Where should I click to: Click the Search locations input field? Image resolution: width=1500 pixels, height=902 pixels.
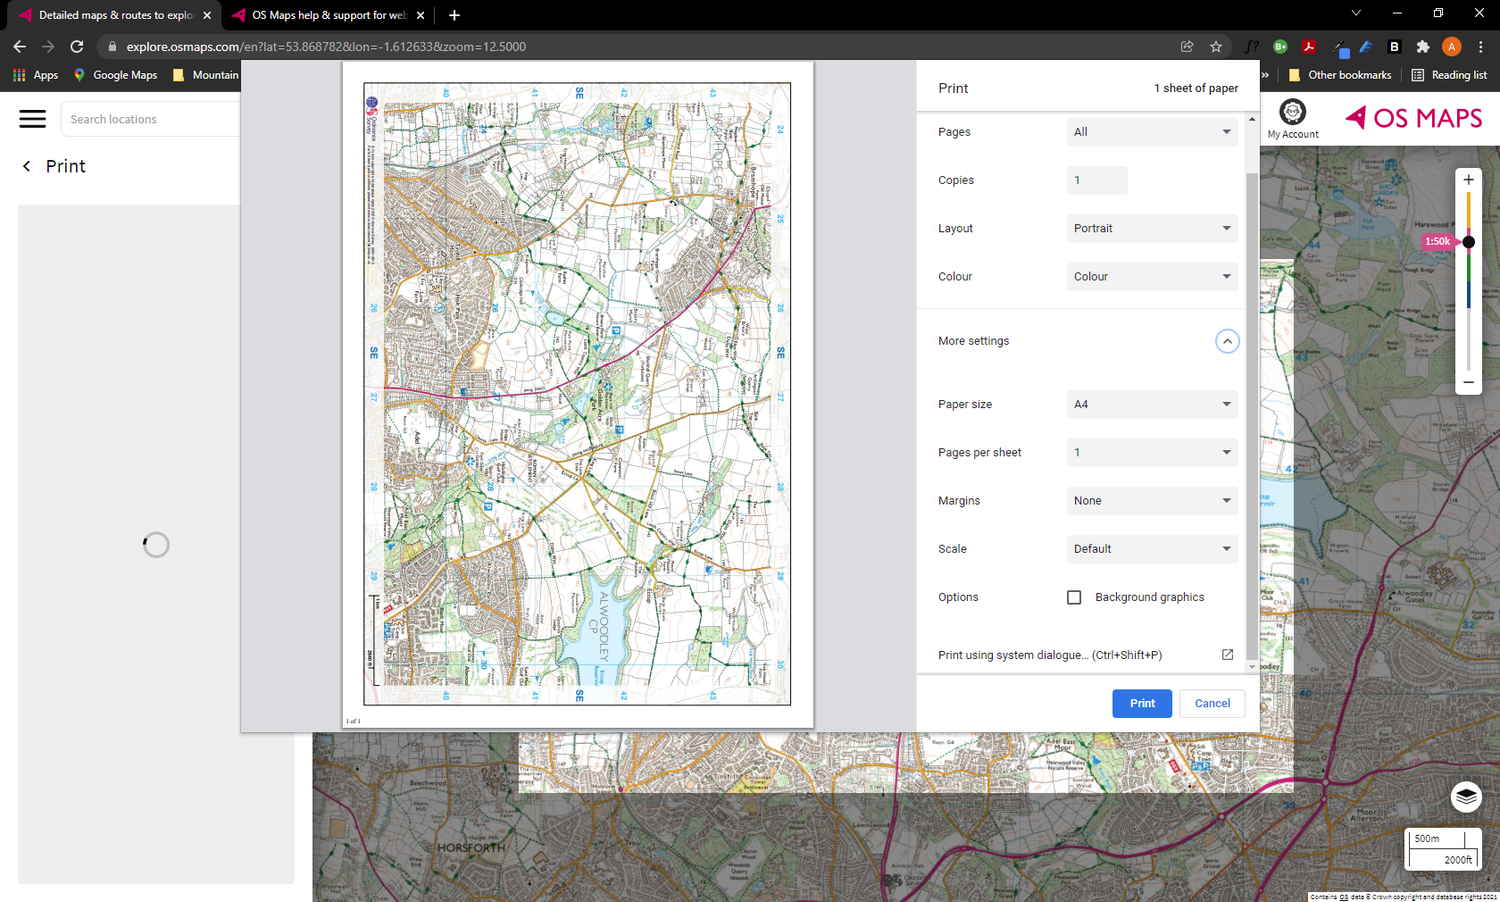(x=150, y=118)
